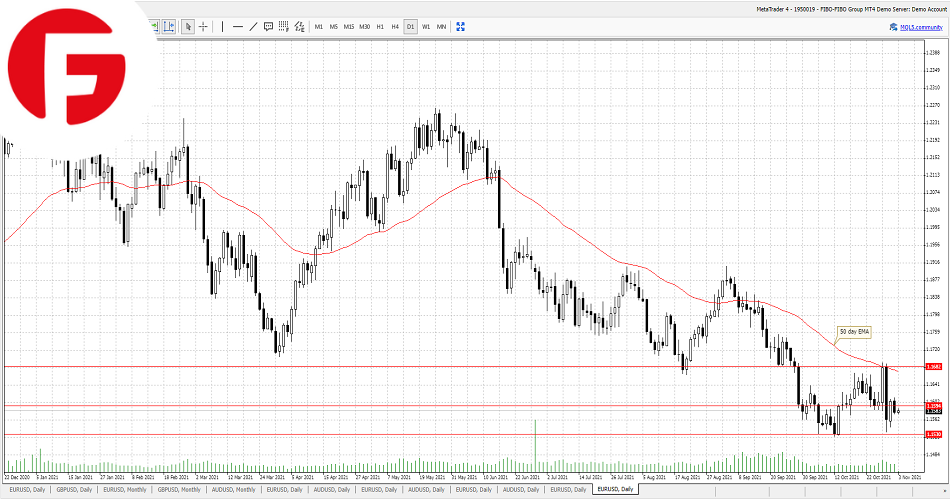Choose the horizontal line drawing tool
950x500 pixels.
(237, 26)
